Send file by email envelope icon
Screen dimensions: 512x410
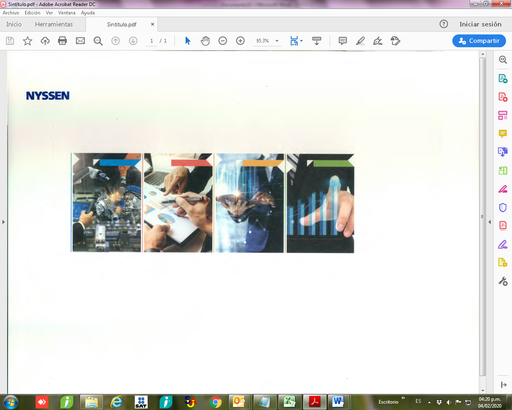point(80,41)
